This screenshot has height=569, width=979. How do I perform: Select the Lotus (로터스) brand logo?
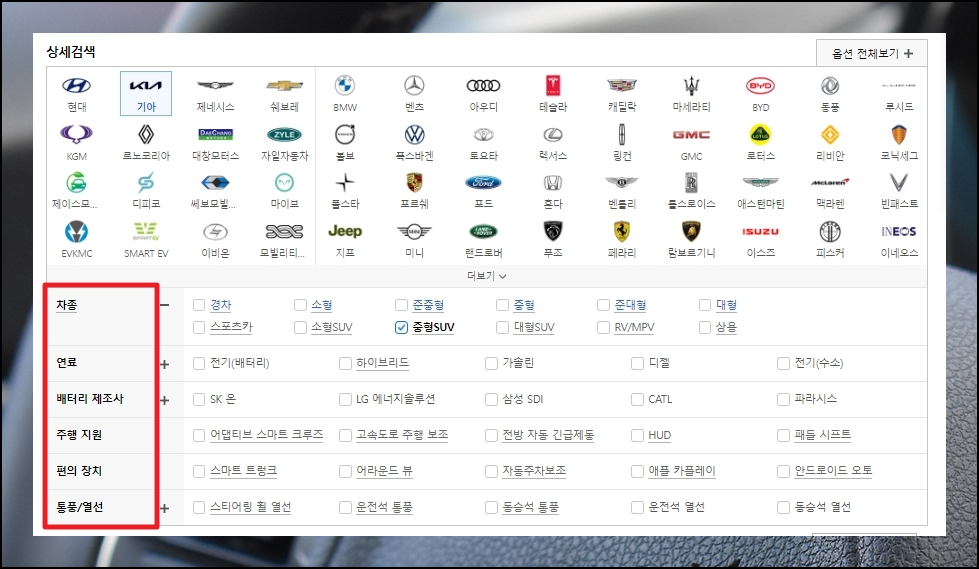pyautogui.click(x=760, y=134)
